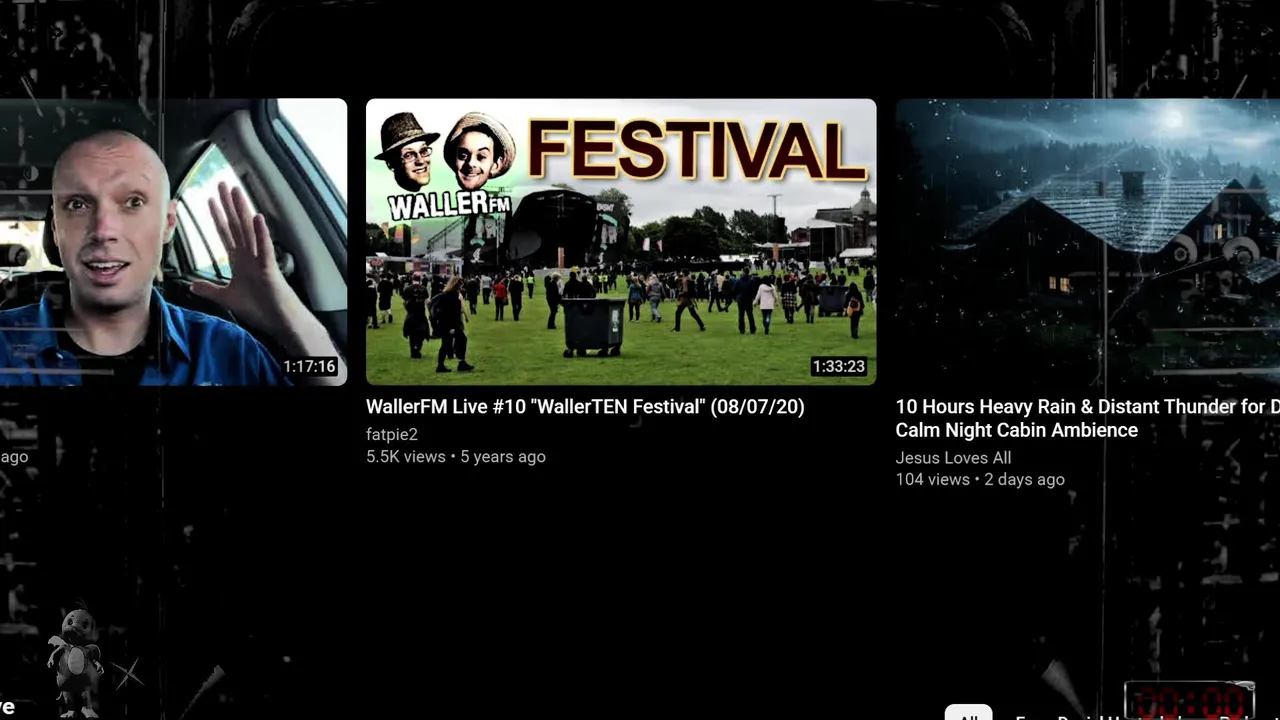Select the 'All' filter chip

coord(968,714)
